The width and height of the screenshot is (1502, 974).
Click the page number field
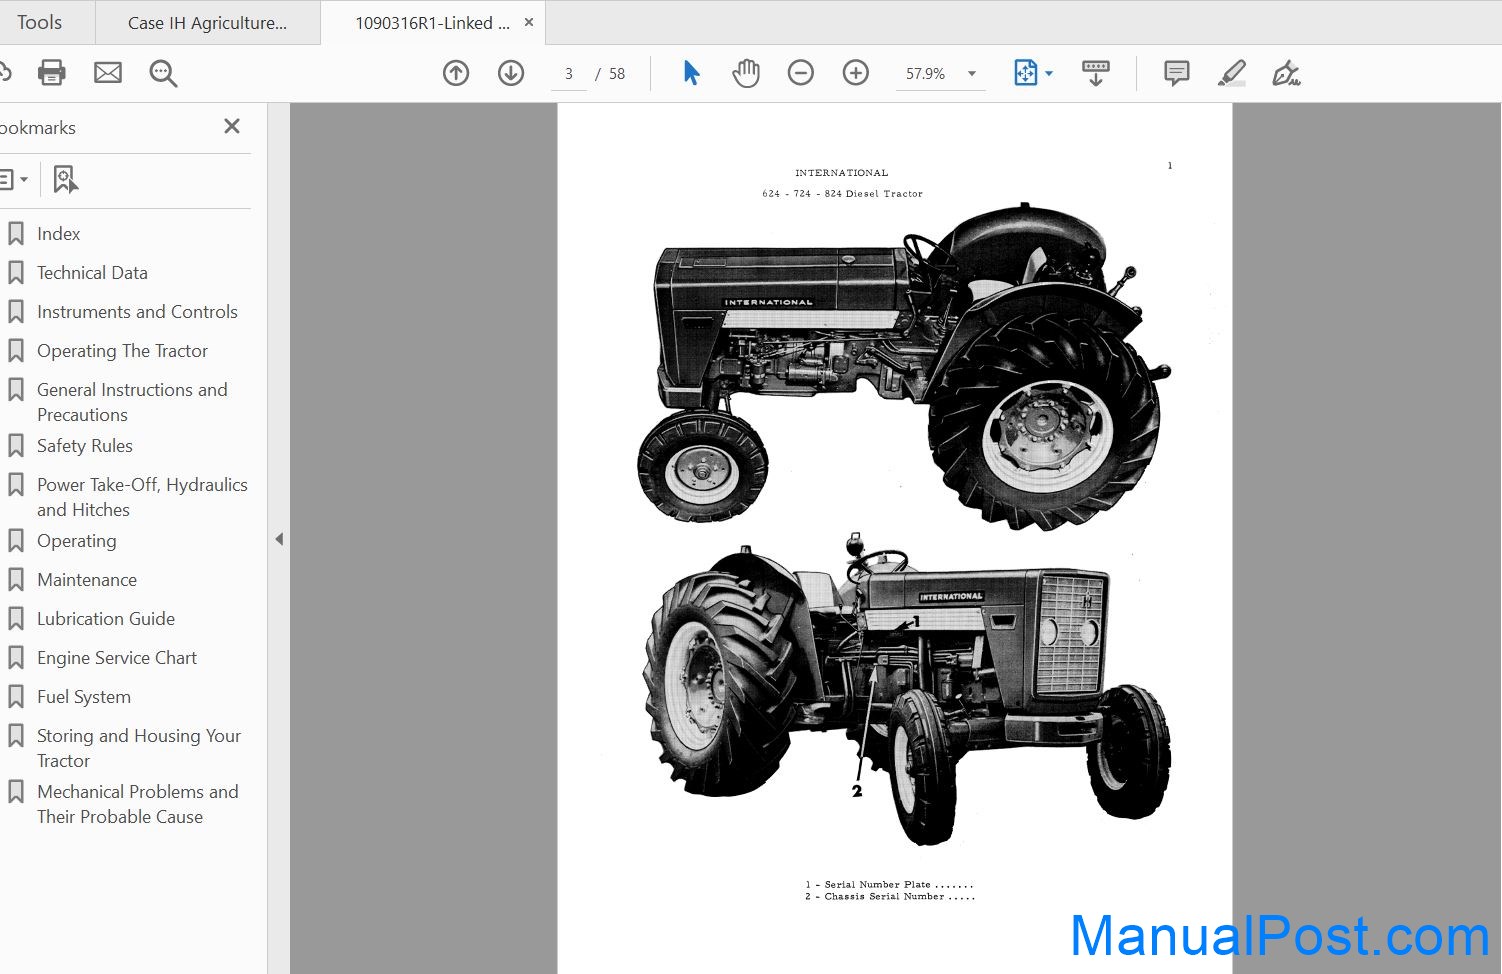click(x=569, y=74)
